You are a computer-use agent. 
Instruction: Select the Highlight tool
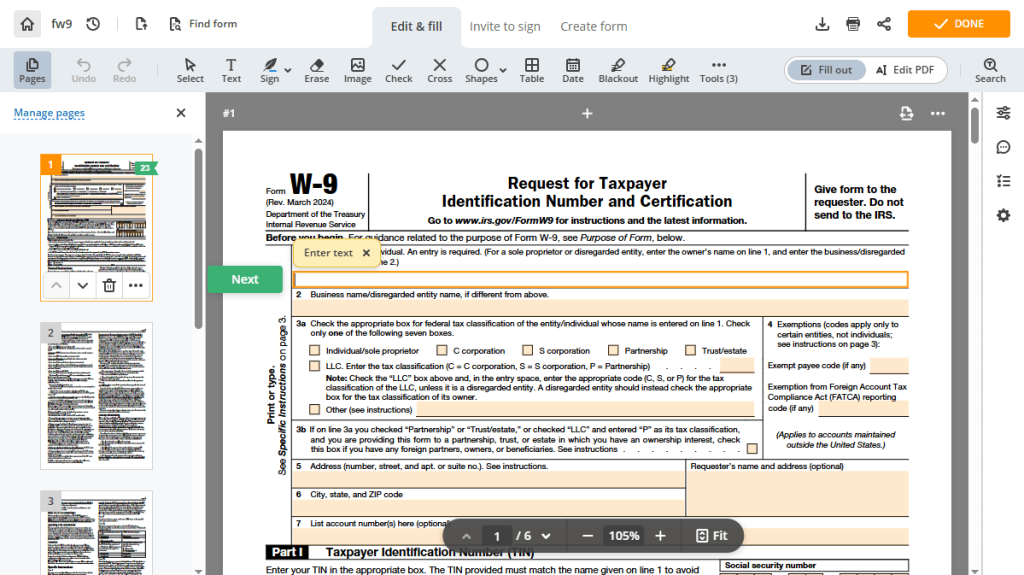tap(669, 70)
